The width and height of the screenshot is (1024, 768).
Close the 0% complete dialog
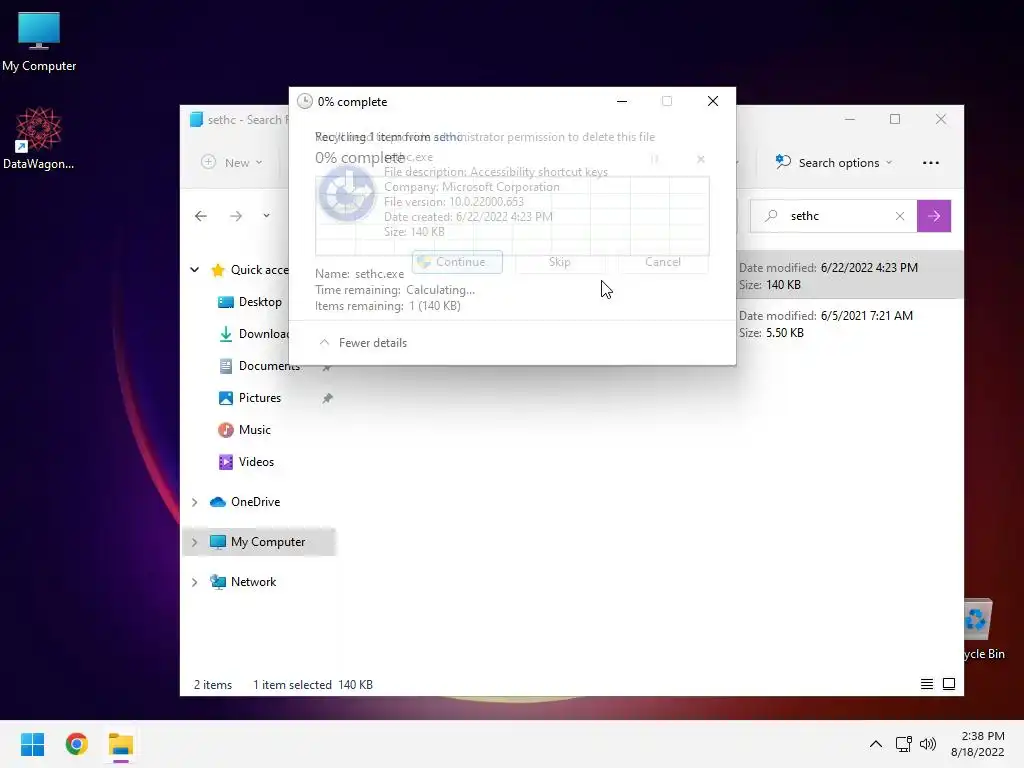(x=712, y=101)
